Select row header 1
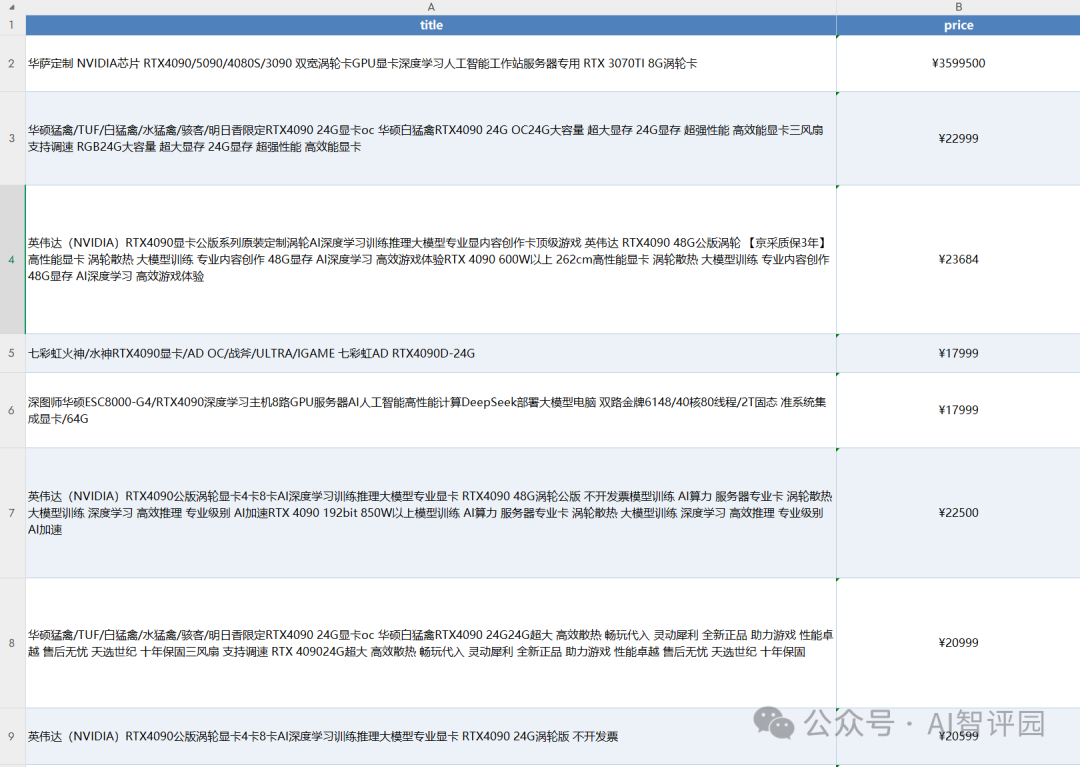Image resolution: width=1080 pixels, height=767 pixels. pyautogui.click(x=12, y=25)
